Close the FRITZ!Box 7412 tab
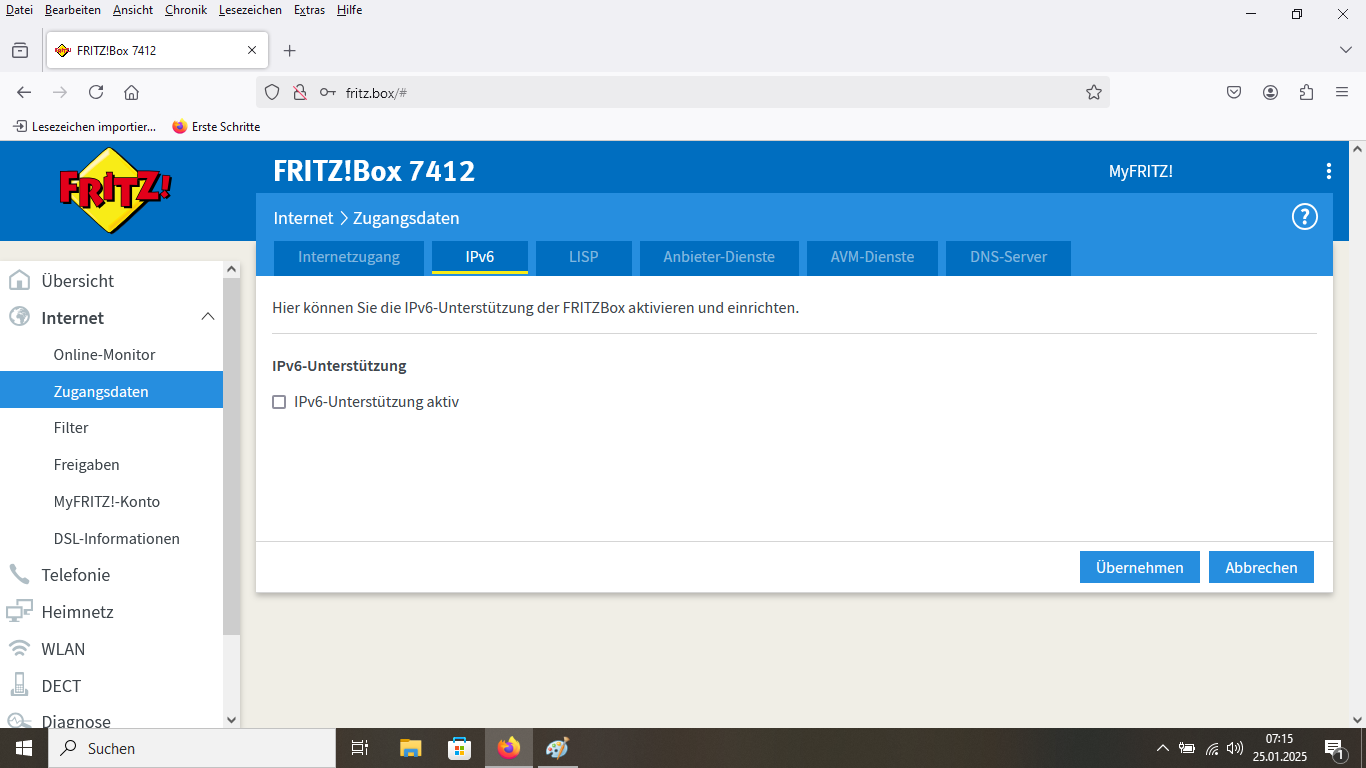The height and width of the screenshot is (768, 1366). click(252, 50)
